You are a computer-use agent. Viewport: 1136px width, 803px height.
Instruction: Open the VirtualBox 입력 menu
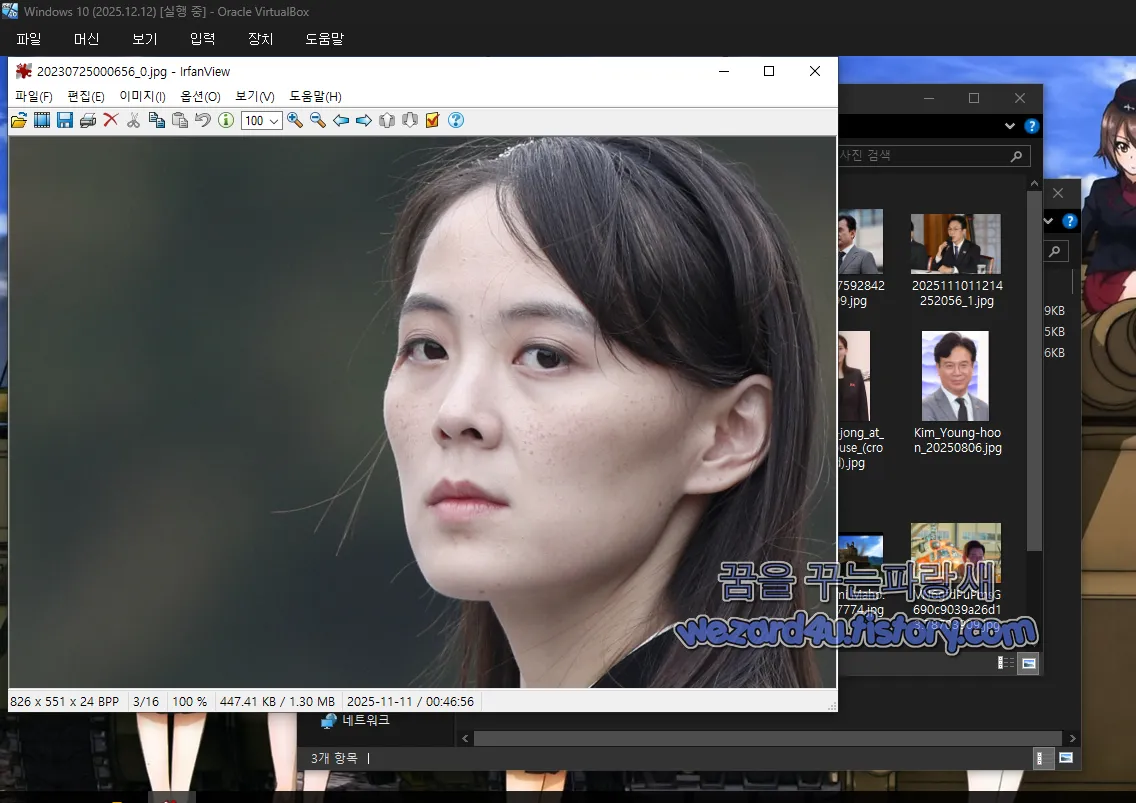pyautogui.click(x=203, y=39)
